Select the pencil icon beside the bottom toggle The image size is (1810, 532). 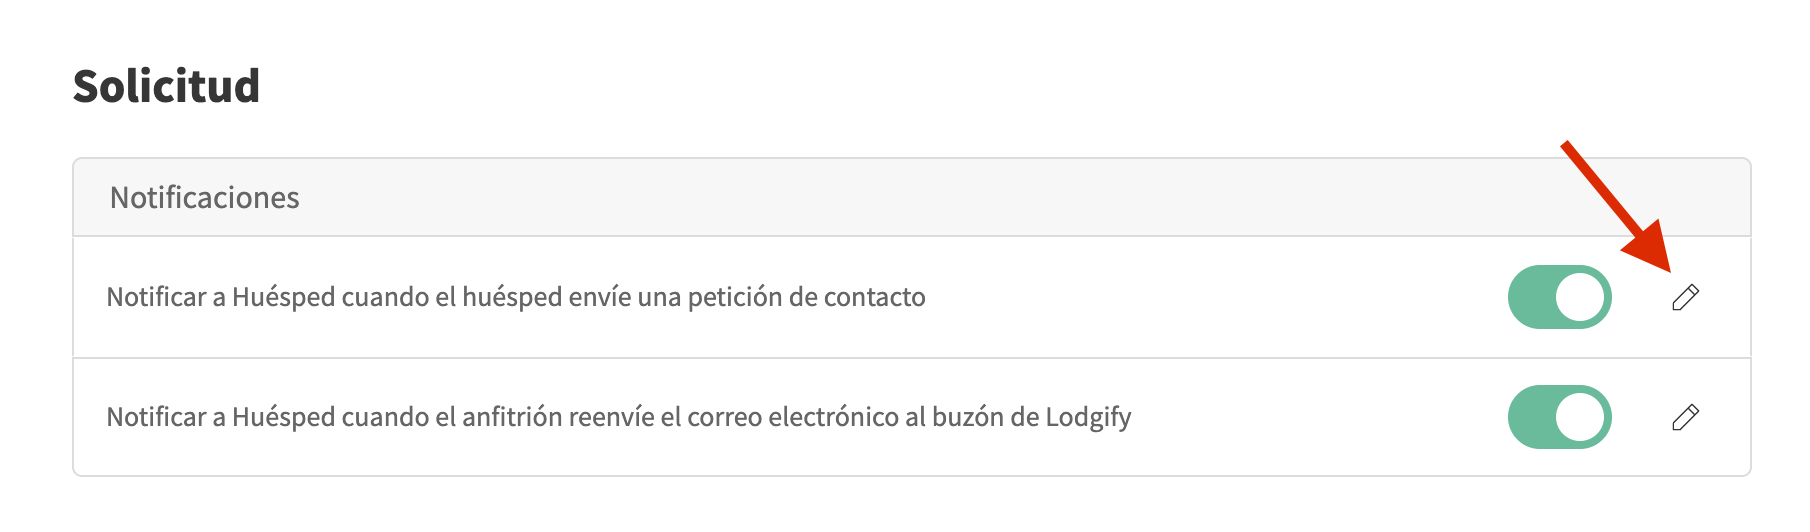click(1685, 417)
